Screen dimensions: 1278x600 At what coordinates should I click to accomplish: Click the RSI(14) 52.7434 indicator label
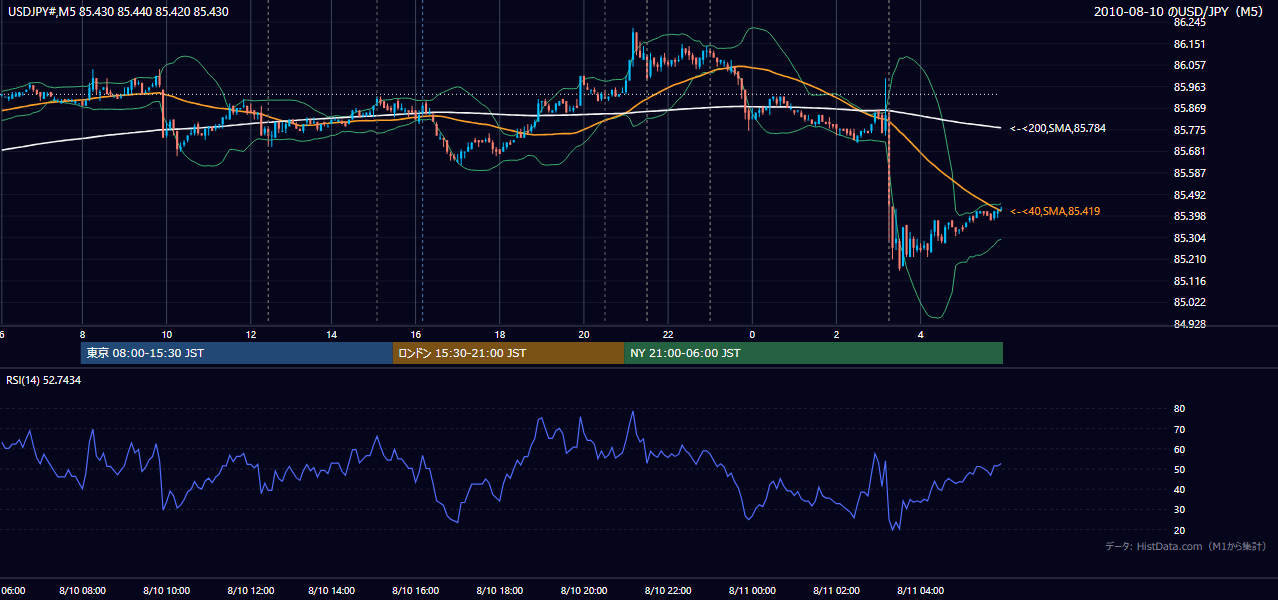(43, 380)
